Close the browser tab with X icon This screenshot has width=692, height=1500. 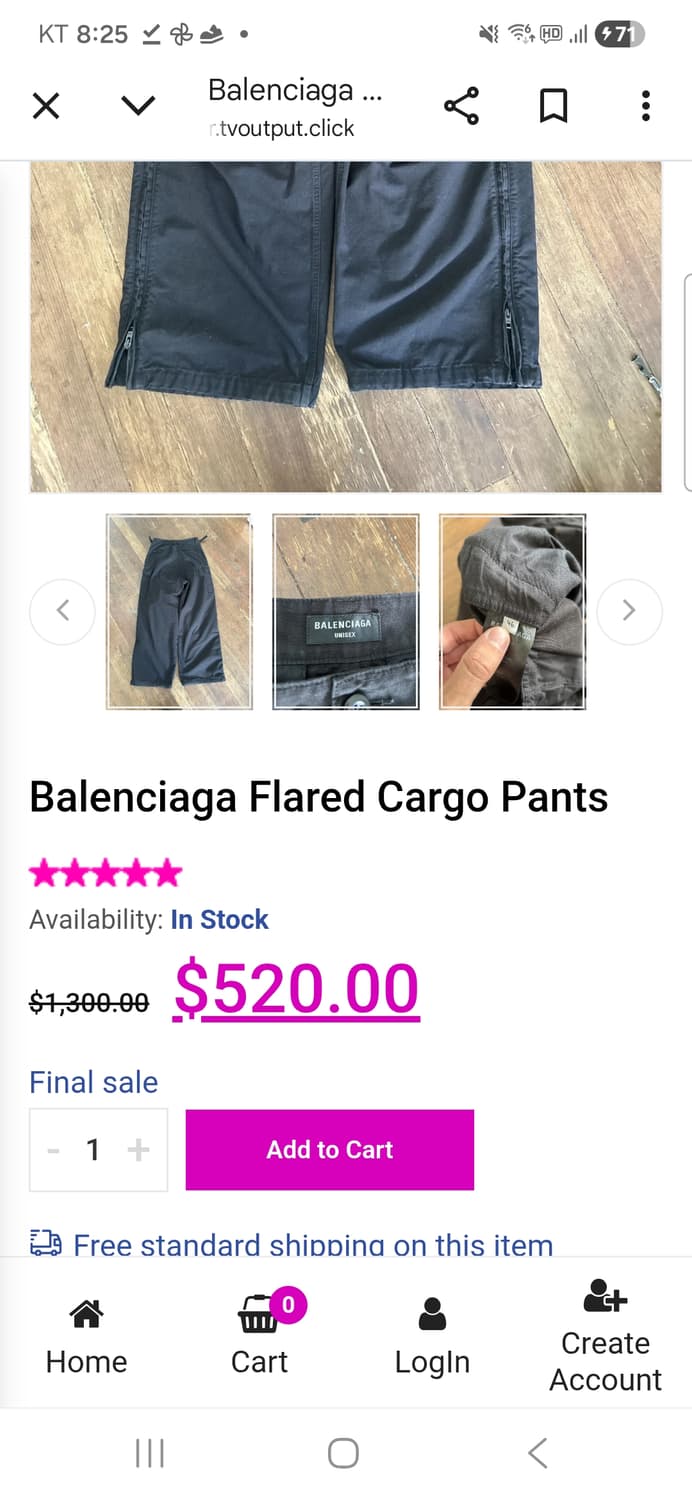point(46,106)
